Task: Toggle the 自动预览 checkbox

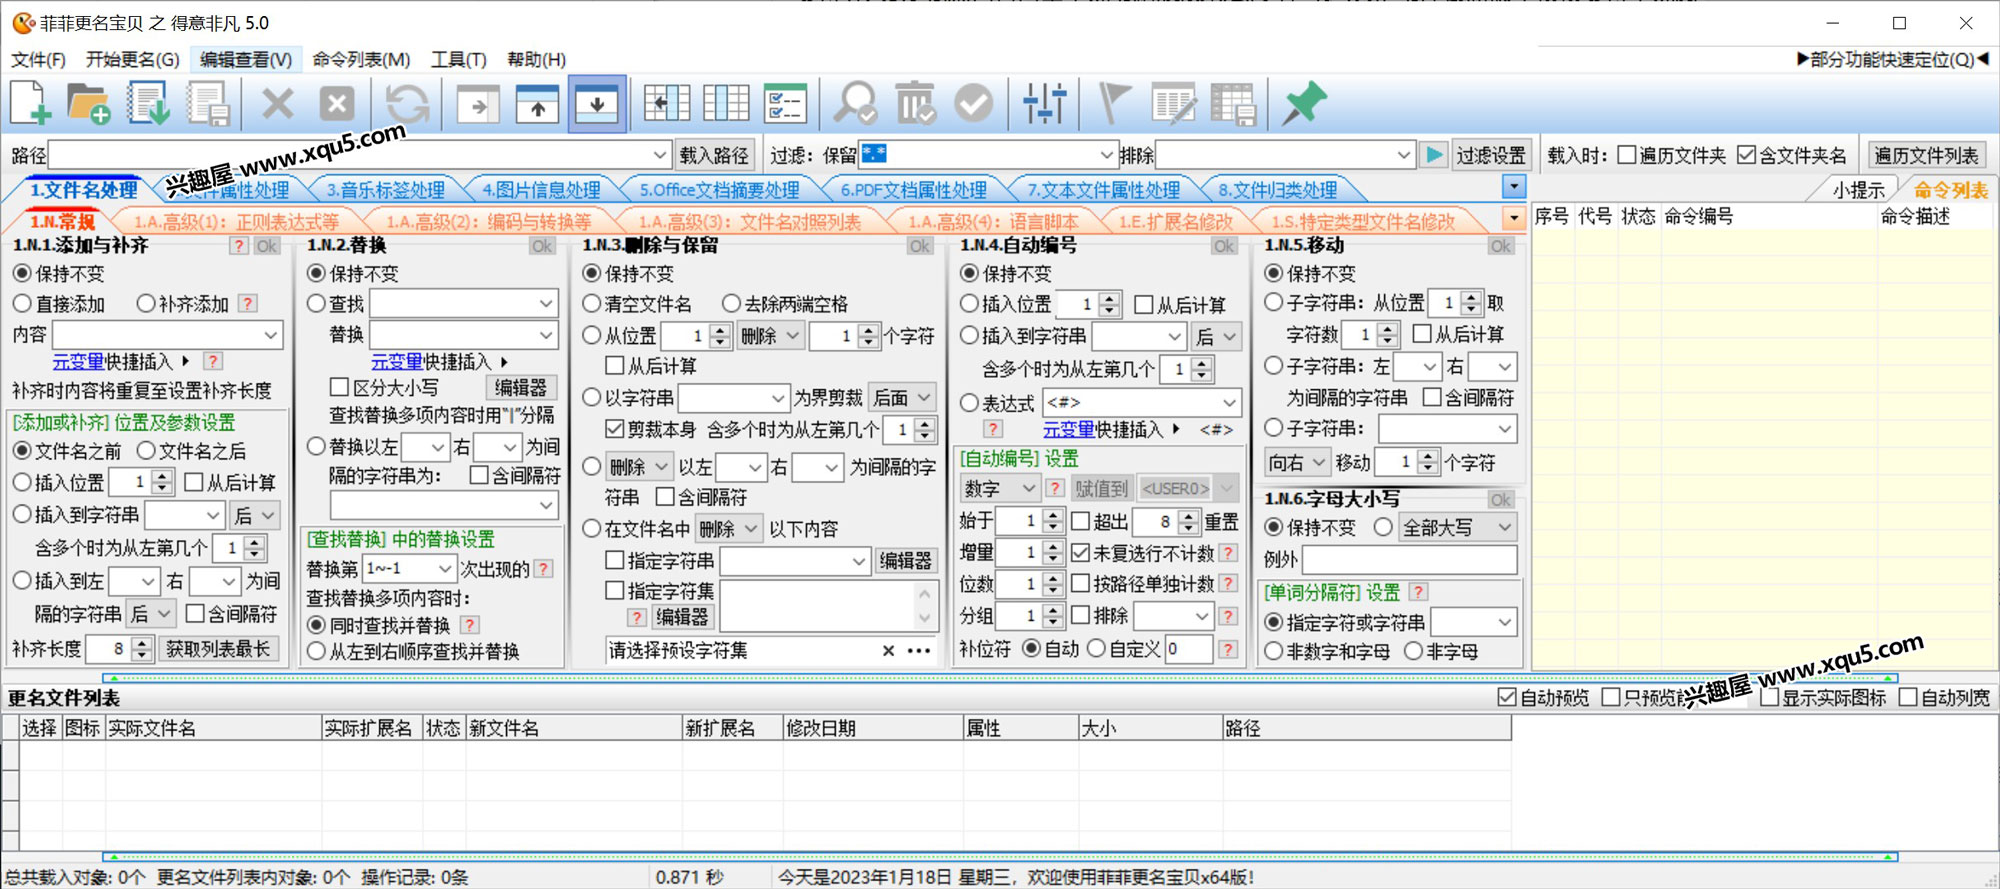Action: coord(1507,697)
